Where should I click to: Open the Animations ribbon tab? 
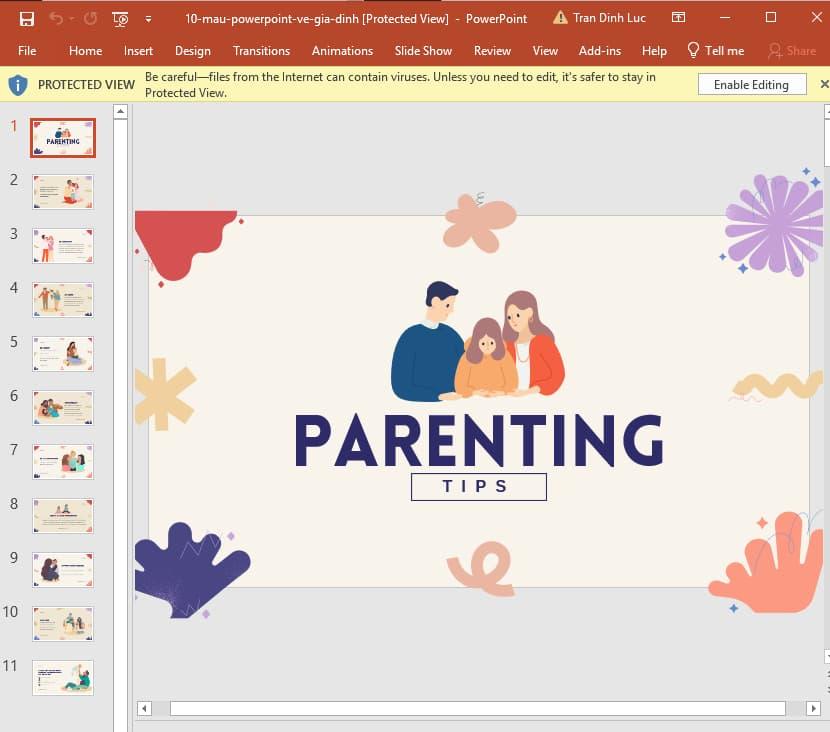pyautogui.click(x=342, y=51)
